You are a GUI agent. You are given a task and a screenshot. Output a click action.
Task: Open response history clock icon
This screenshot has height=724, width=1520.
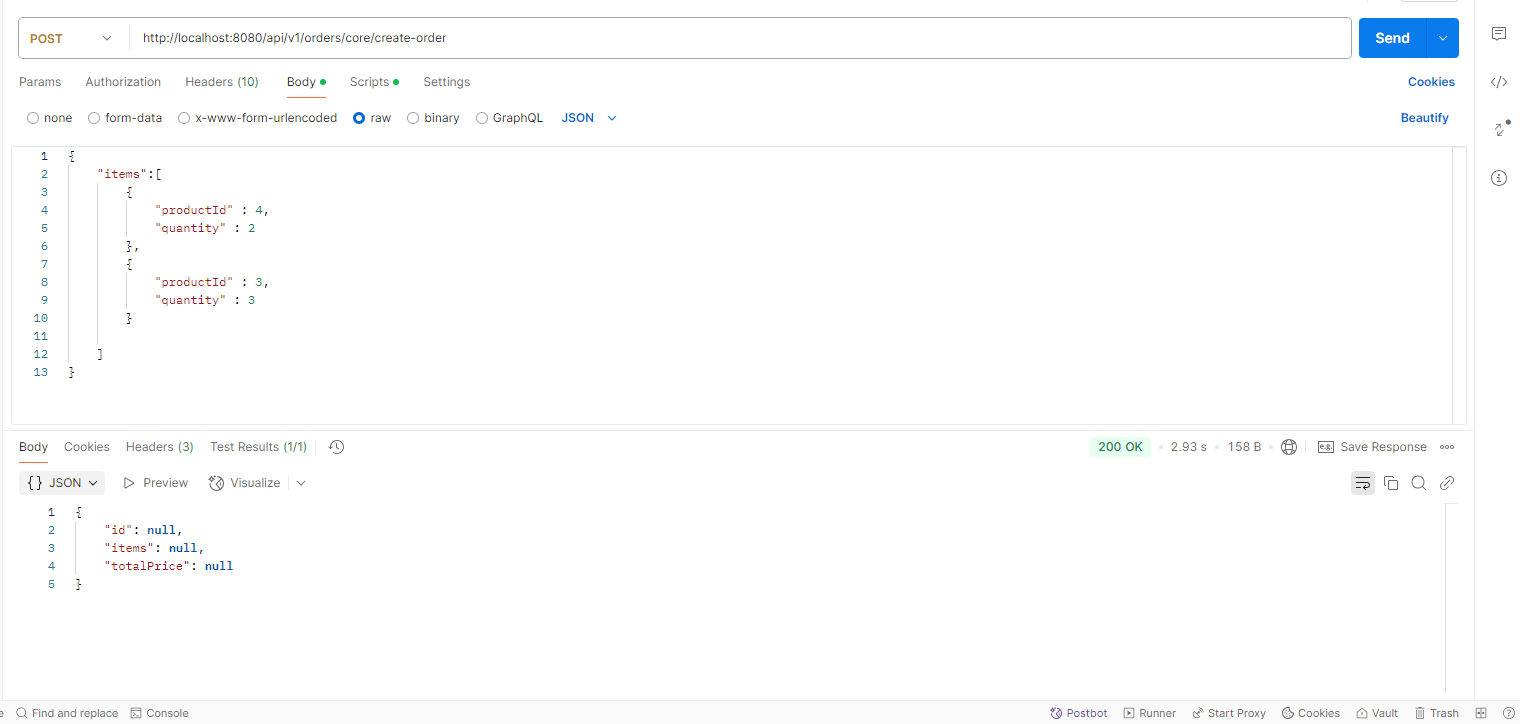point(336,447)
